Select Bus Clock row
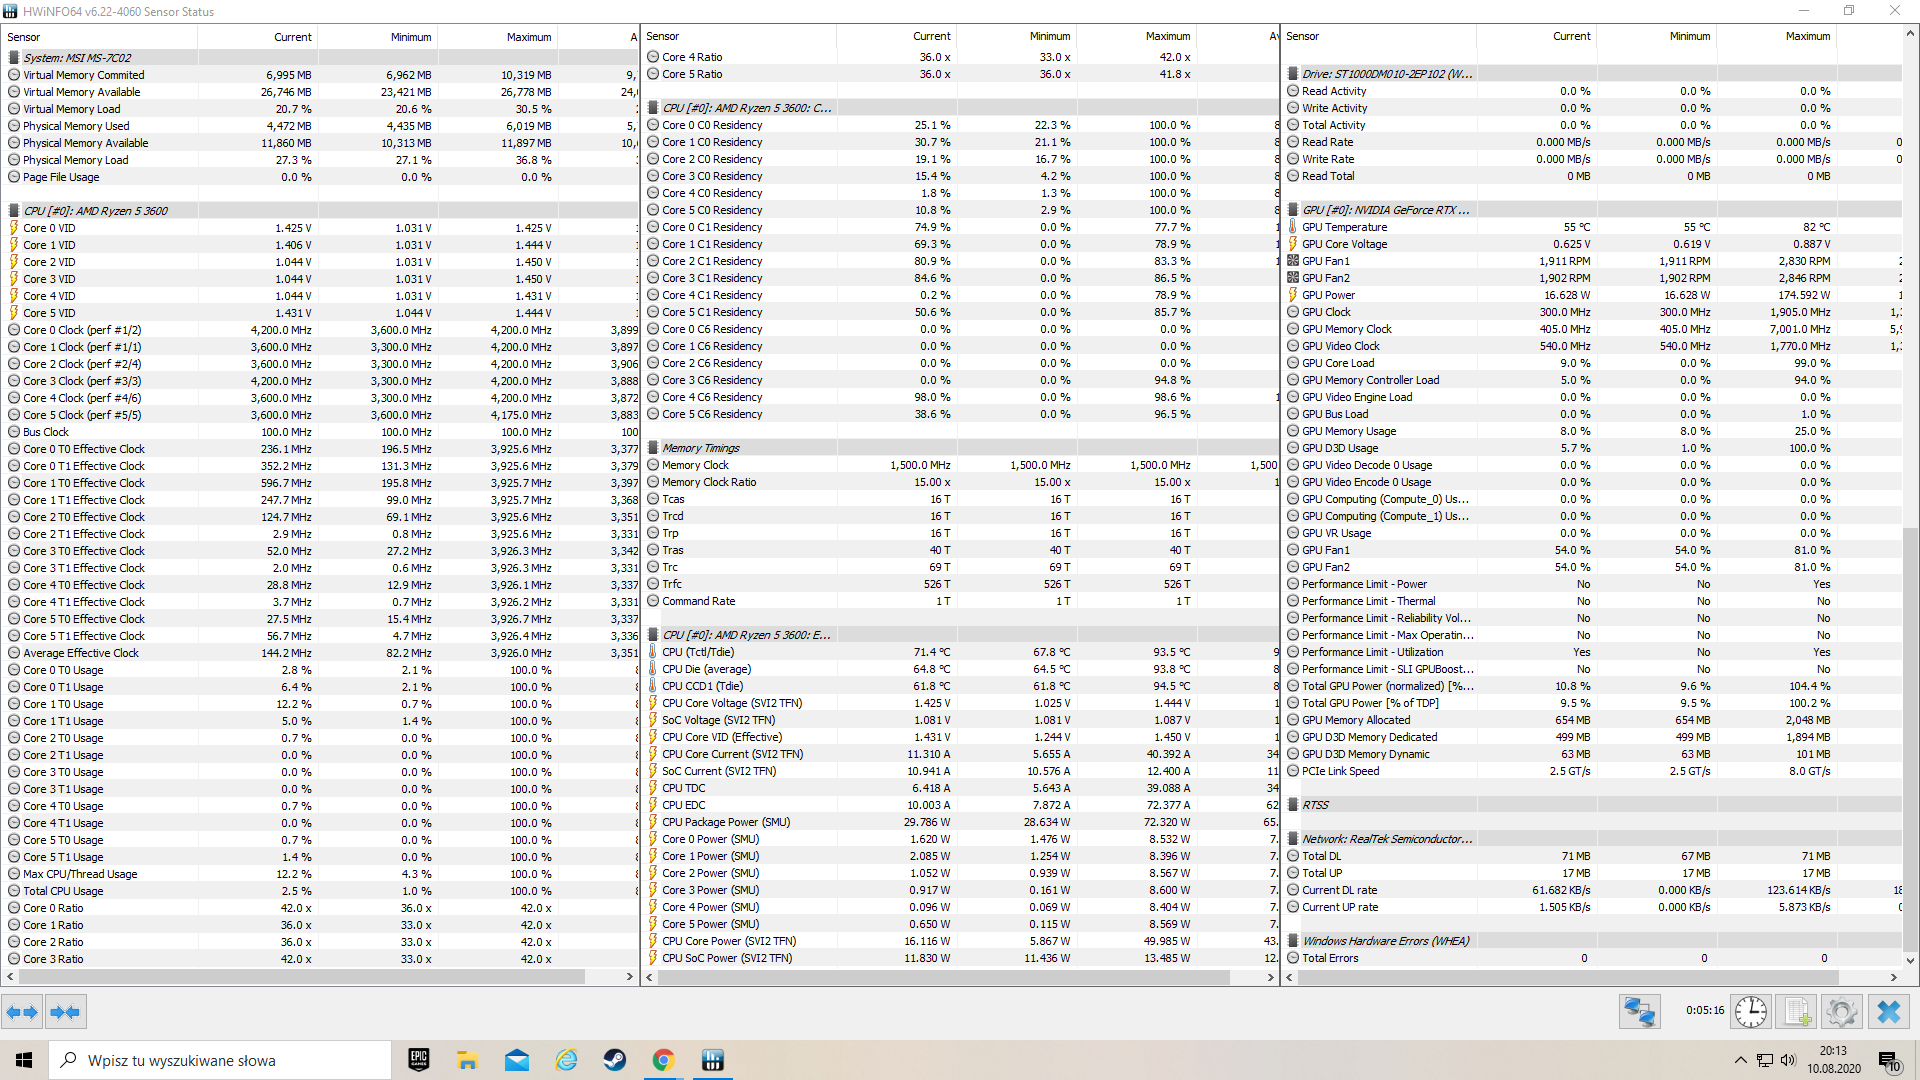This screenshot has width=1920, height=1080. pos(320,432)
